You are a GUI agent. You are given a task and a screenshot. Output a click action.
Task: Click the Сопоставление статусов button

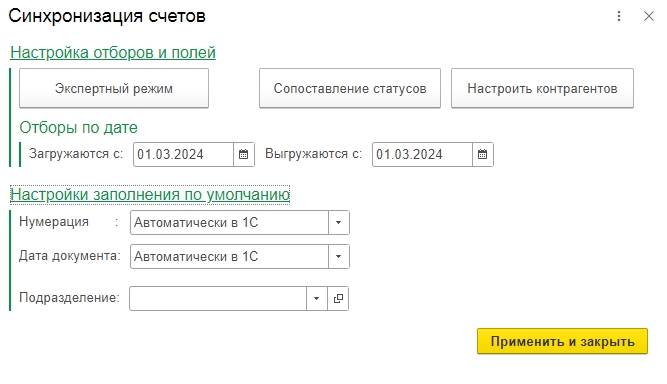tap(350, 88)
